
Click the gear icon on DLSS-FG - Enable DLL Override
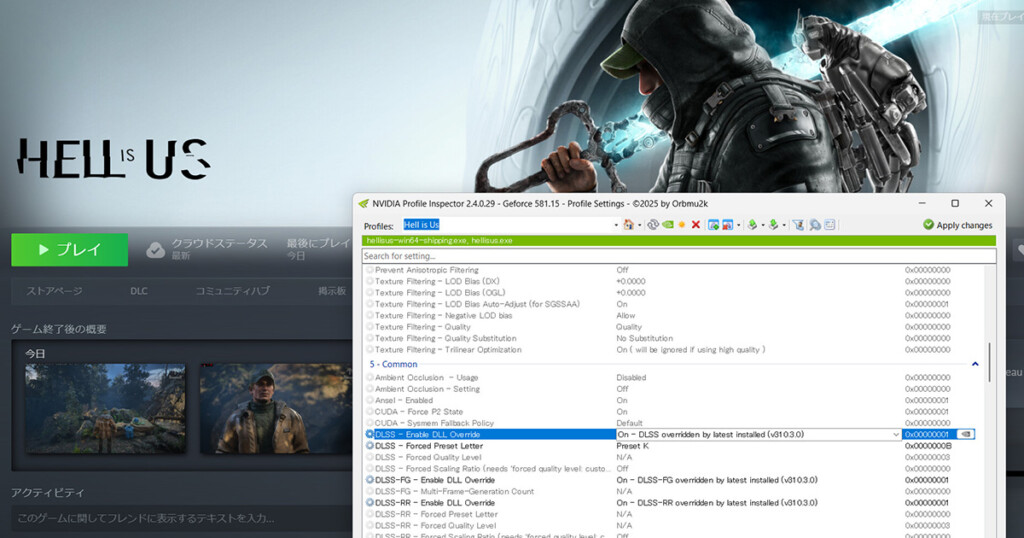pyautogui.click(x=370, y=480)
